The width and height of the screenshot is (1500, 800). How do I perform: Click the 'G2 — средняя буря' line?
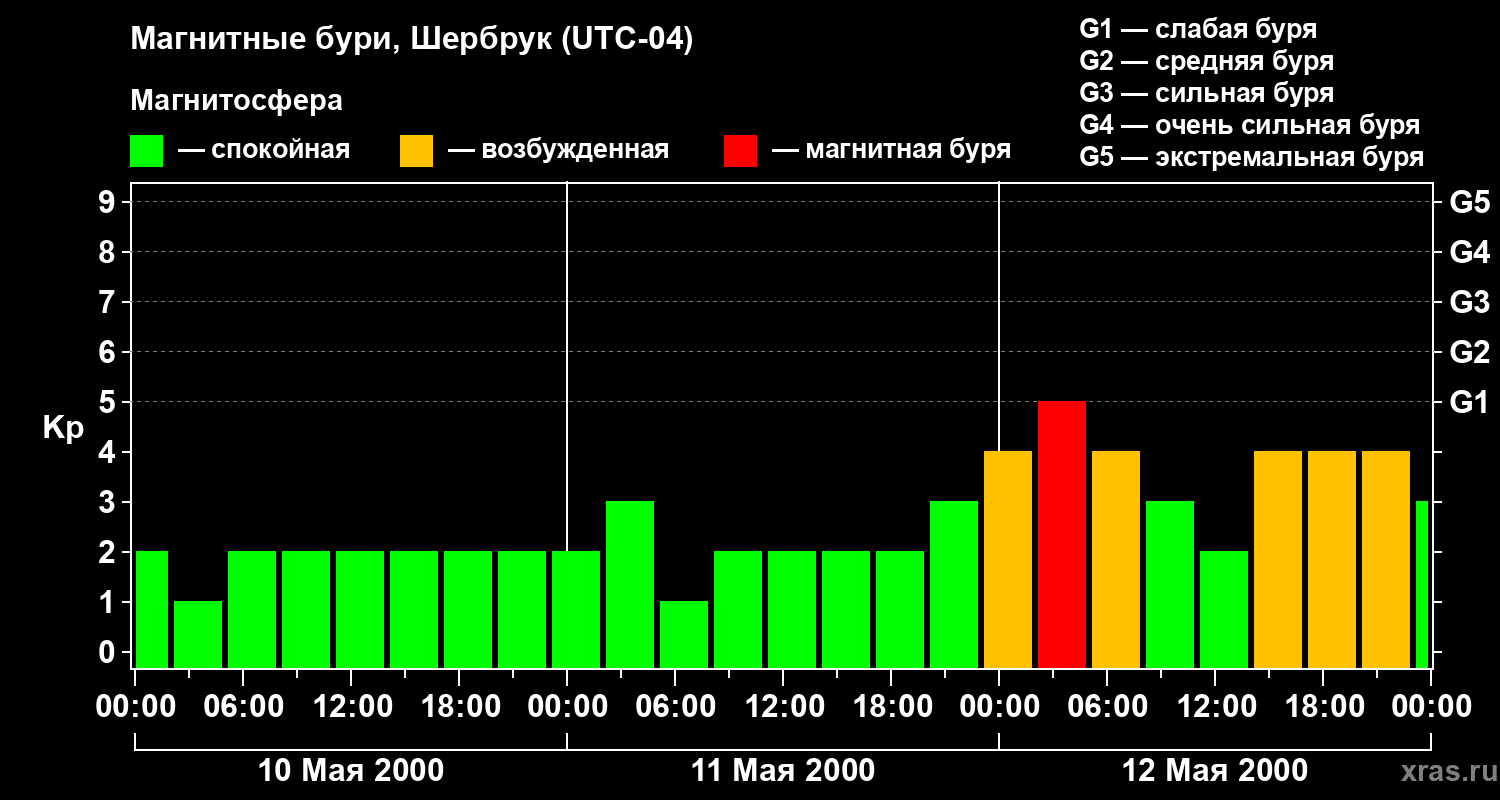(x=1206, y=61)
